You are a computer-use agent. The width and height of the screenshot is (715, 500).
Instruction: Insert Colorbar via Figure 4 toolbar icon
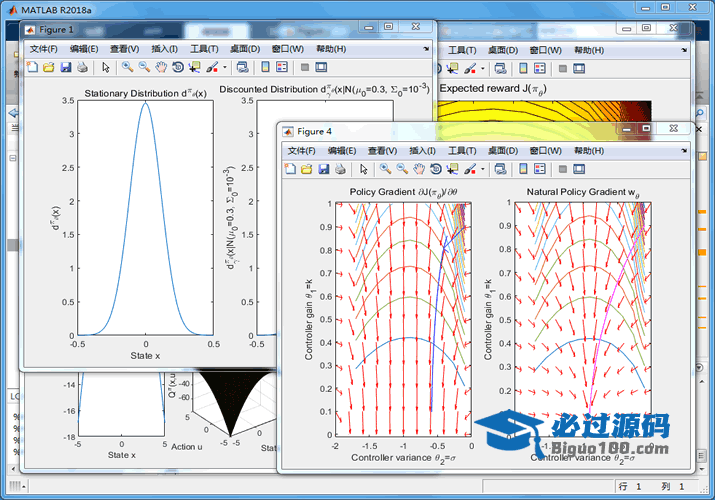(523, 169)
